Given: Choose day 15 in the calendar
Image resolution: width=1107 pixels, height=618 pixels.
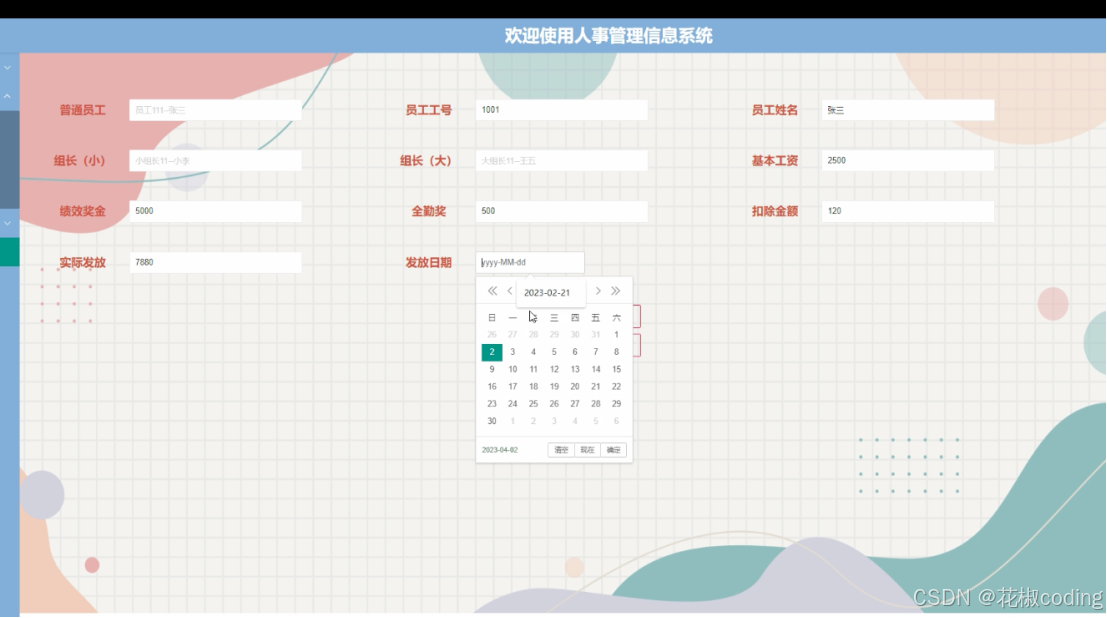Looking at the screenshot, I should tap(616, 369).
